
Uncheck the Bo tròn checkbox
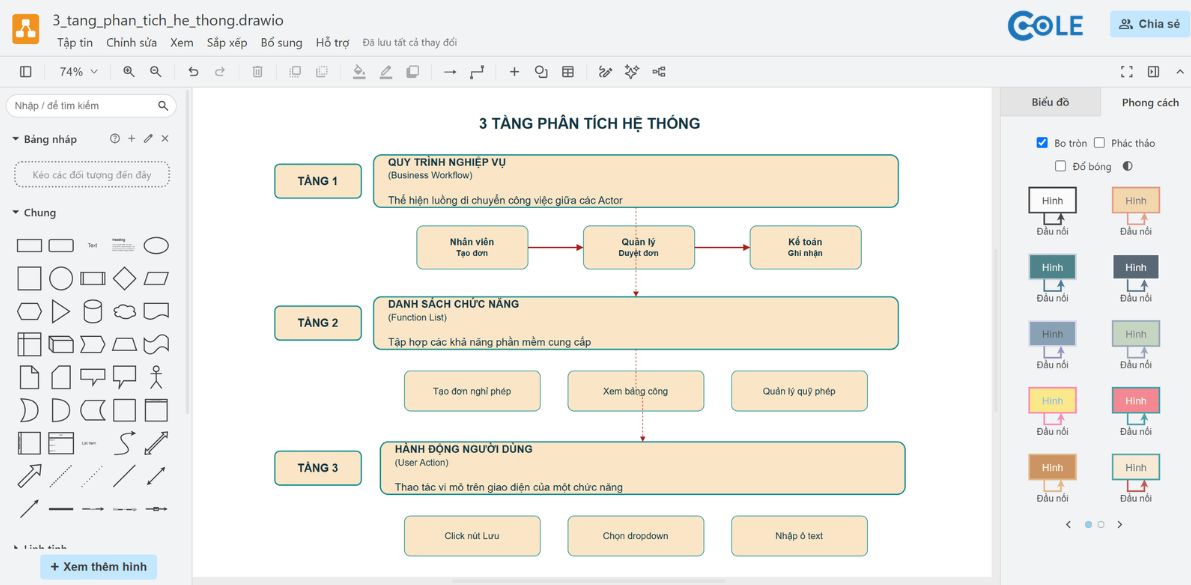pyautogui.click(x=1042, y=143)
